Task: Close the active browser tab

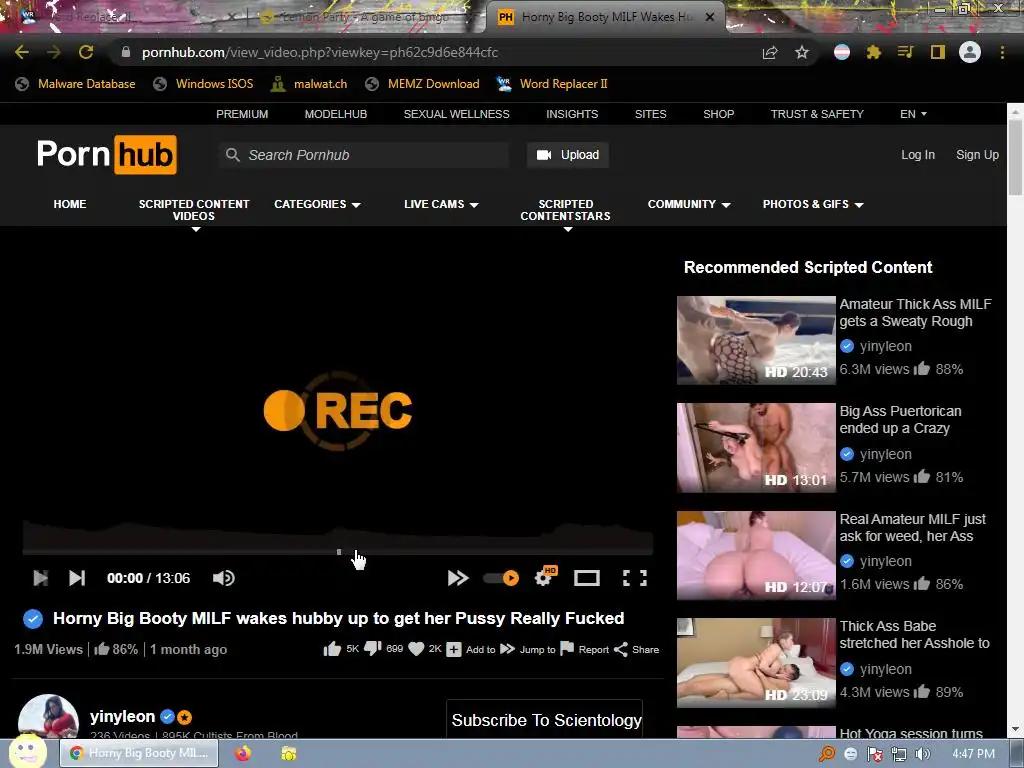Action: (x=710, y=17)
